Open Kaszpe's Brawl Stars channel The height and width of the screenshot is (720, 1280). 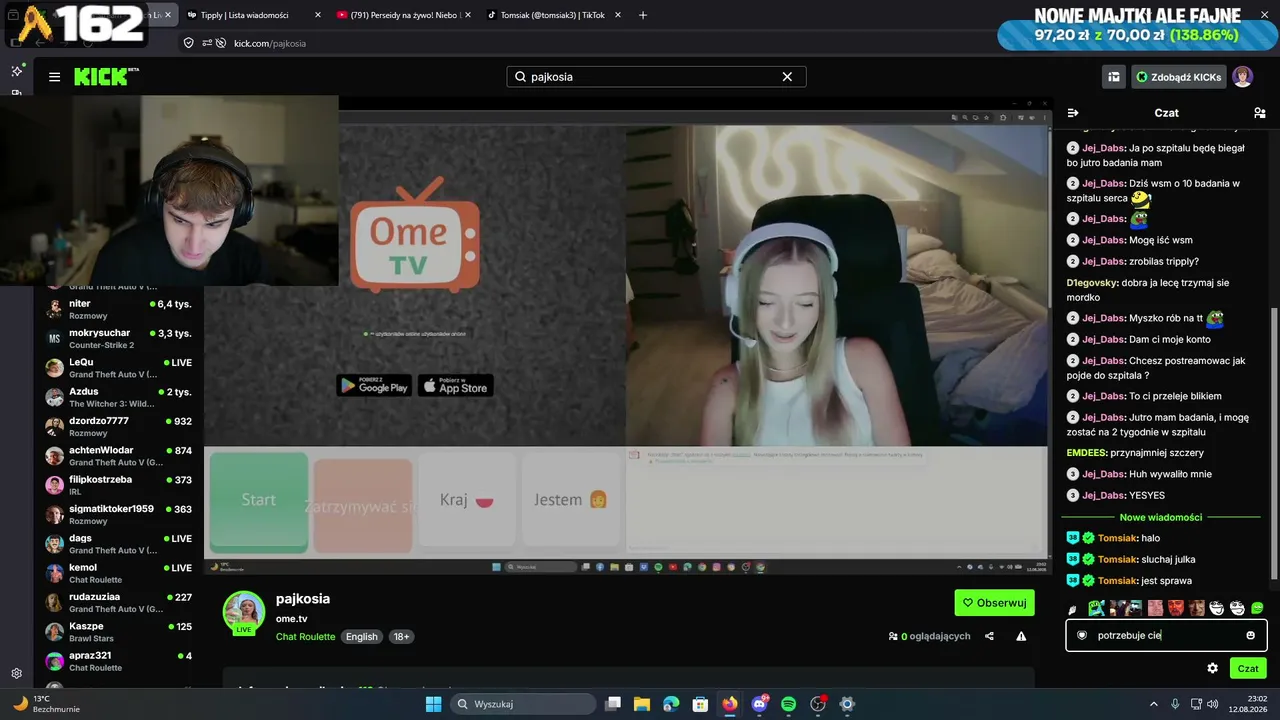[x=120, y=632]
